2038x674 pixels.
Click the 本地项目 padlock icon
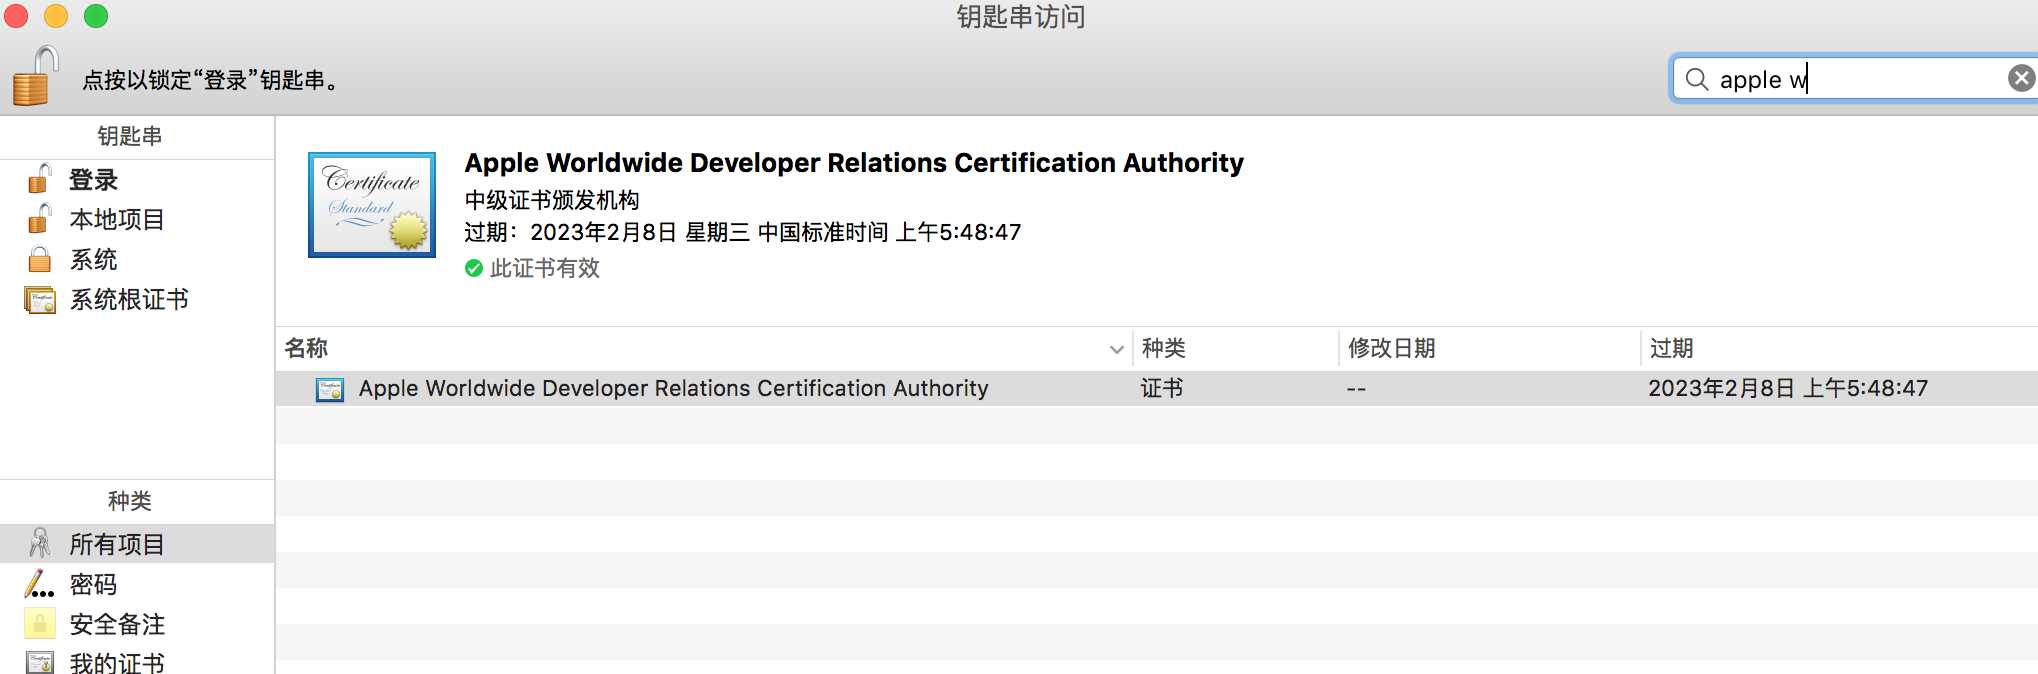(40, 219)
